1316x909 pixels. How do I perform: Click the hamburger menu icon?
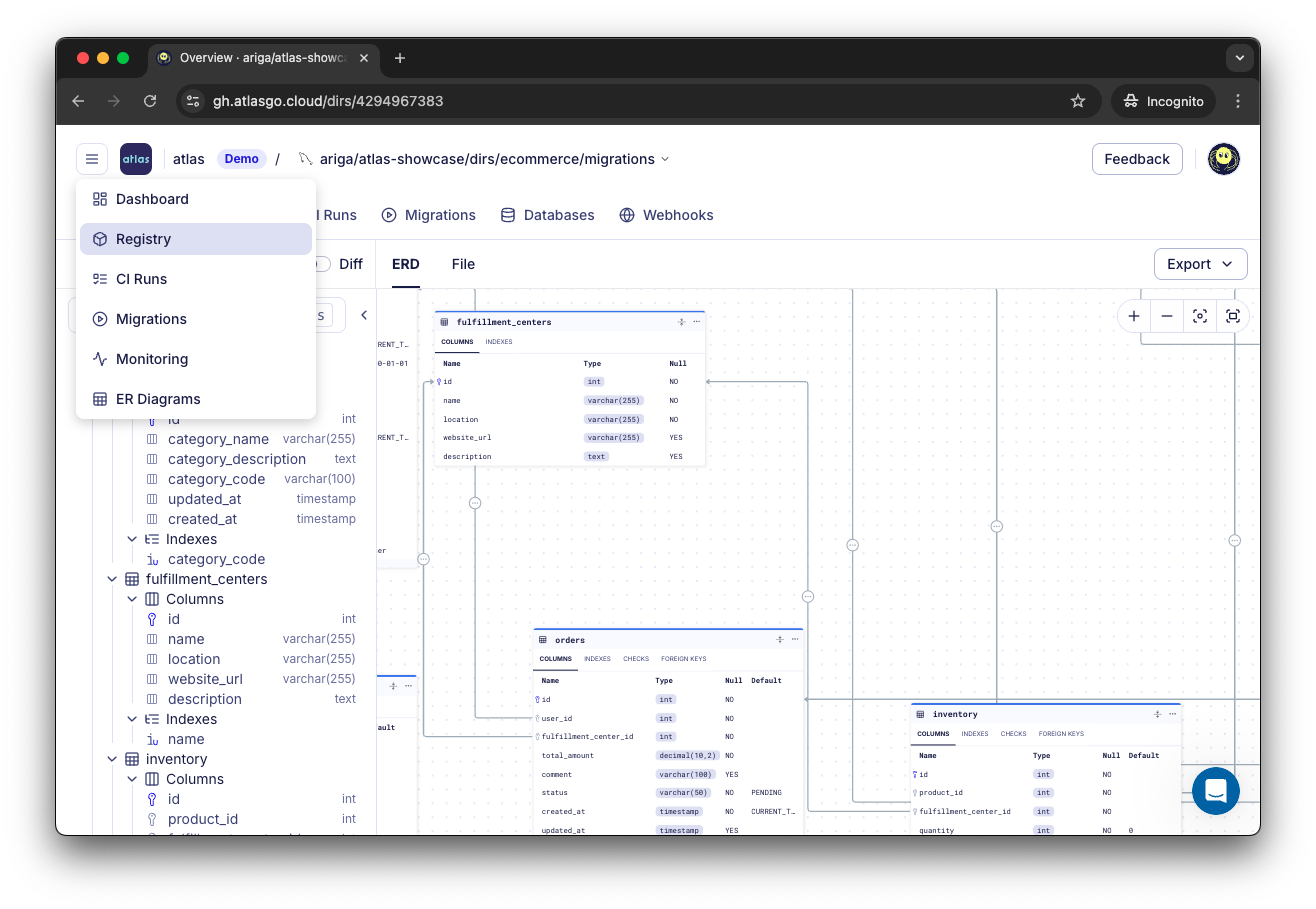tap(91, 159)
